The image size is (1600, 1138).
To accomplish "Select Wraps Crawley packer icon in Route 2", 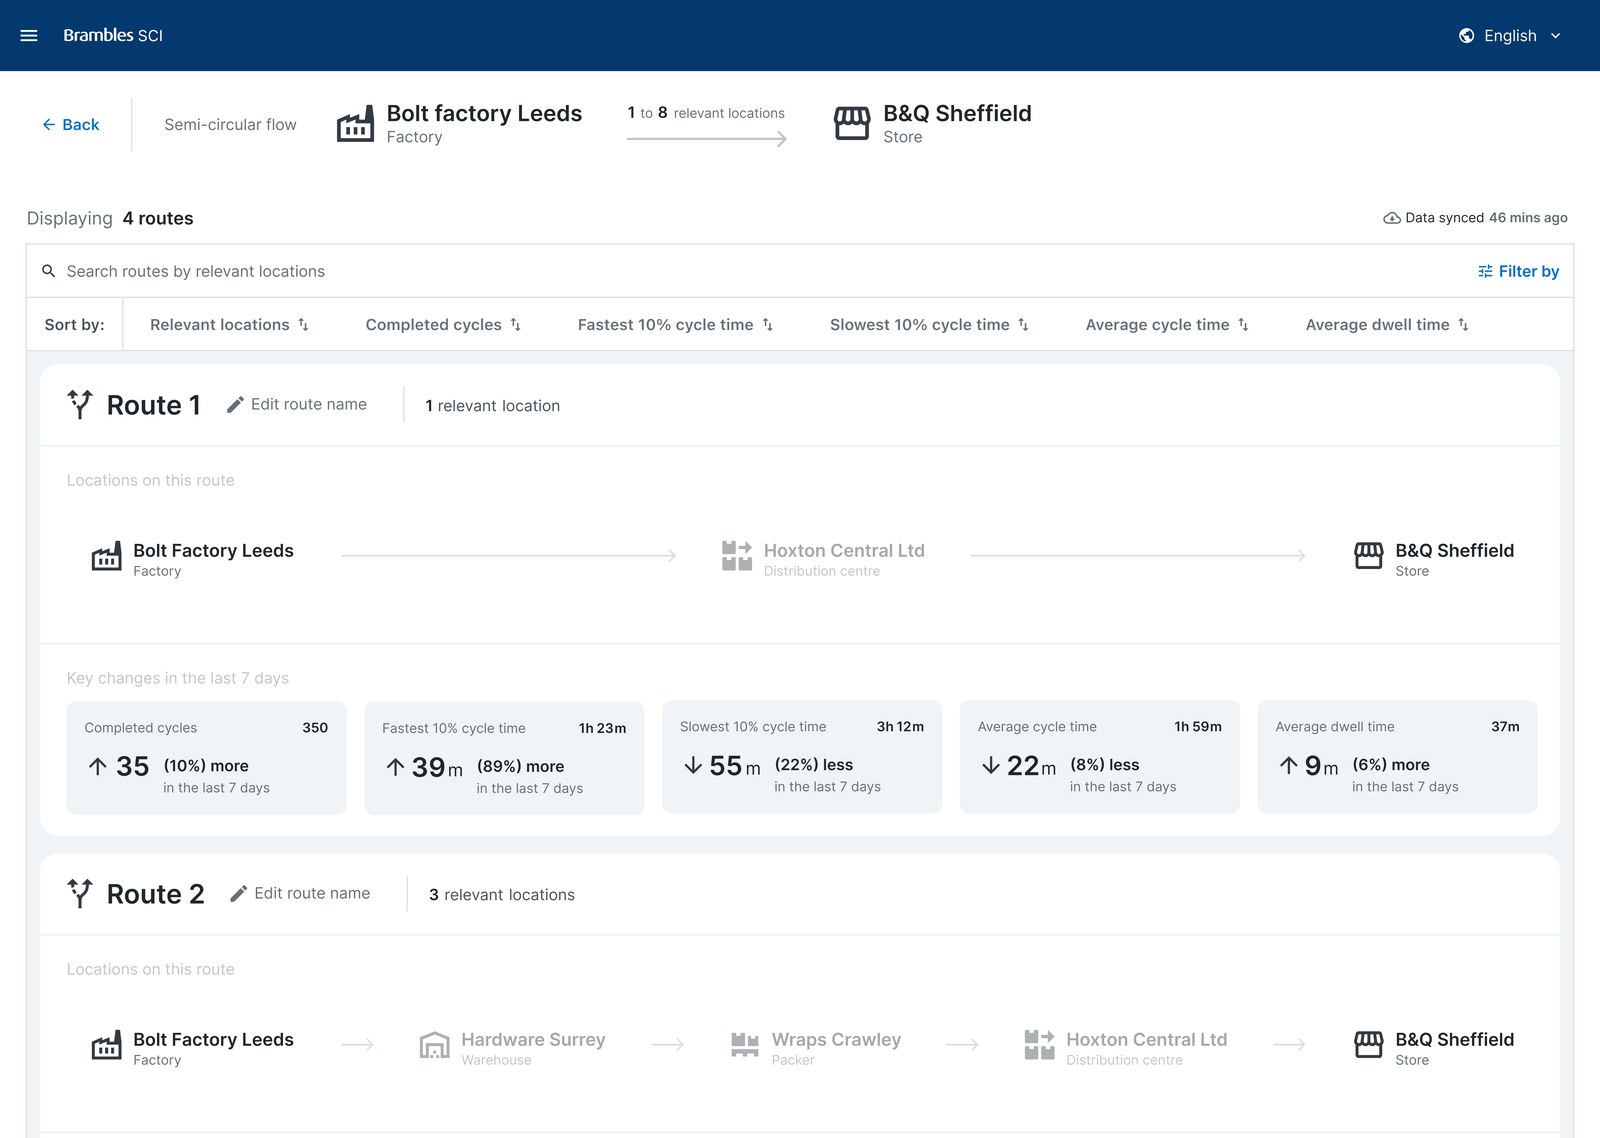I will coord(745,1045).
